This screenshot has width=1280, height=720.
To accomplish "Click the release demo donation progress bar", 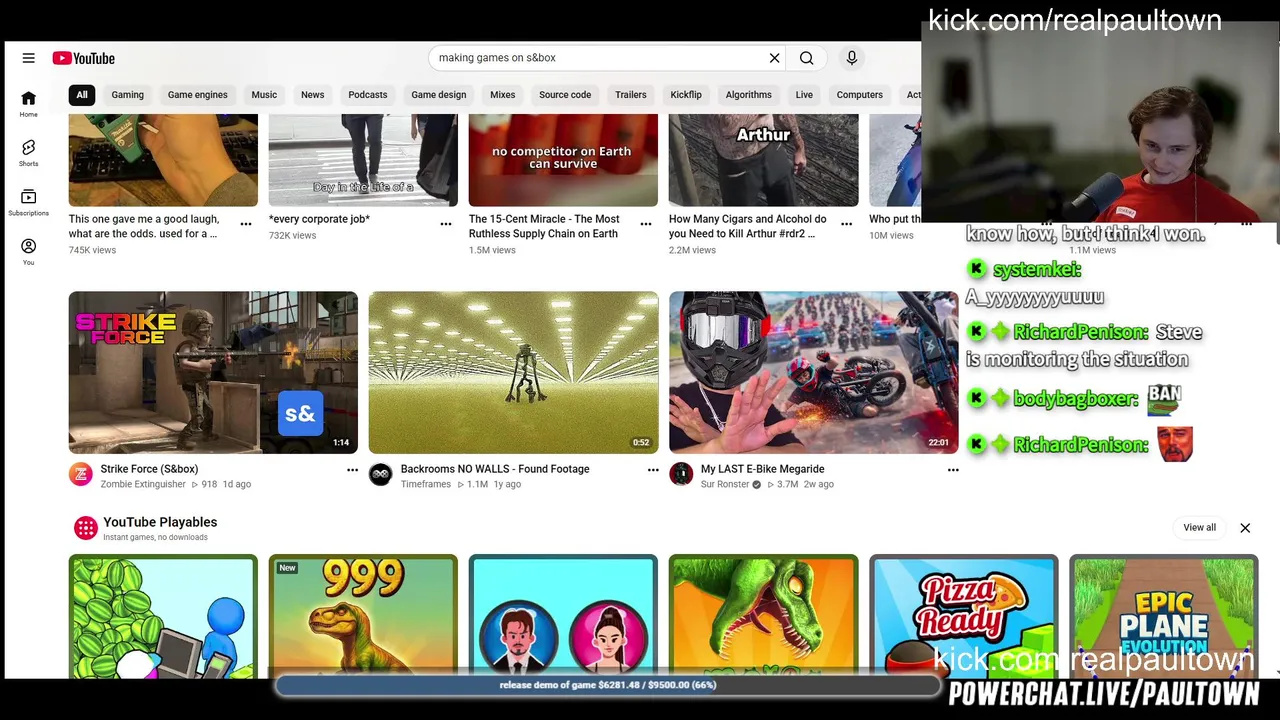I will [608, 685].
